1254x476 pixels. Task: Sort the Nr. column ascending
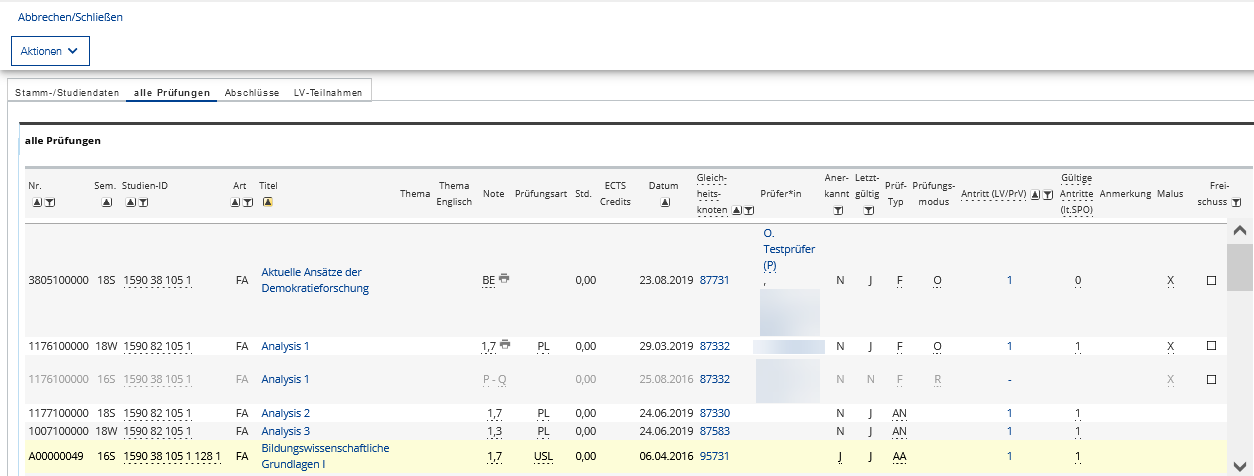37,202
